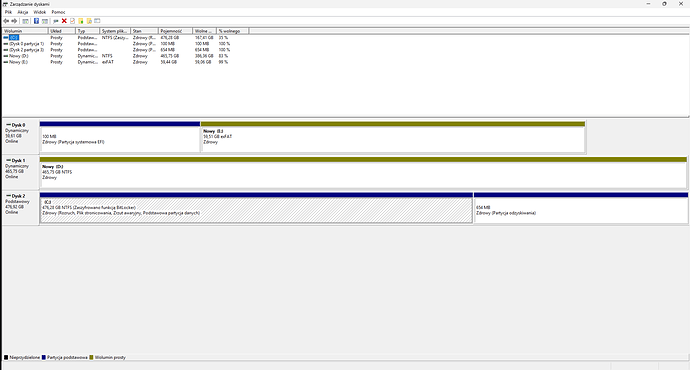Click the Forward arrow toolbar icon
Screen dimensions: 690x370
pyautogui.click(x=14, y=21)
